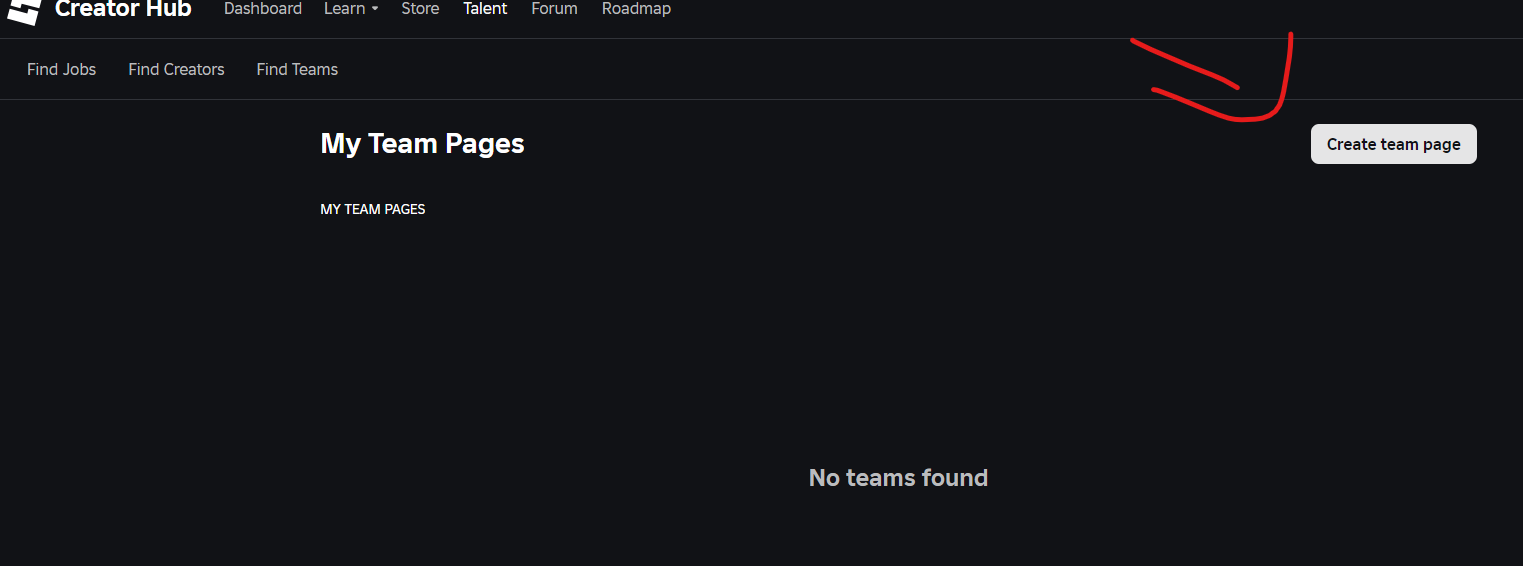Image resolution: width=1523 pixels, height=566 pixels.
Task: Click the No teams found message
Action: point(898,478)
